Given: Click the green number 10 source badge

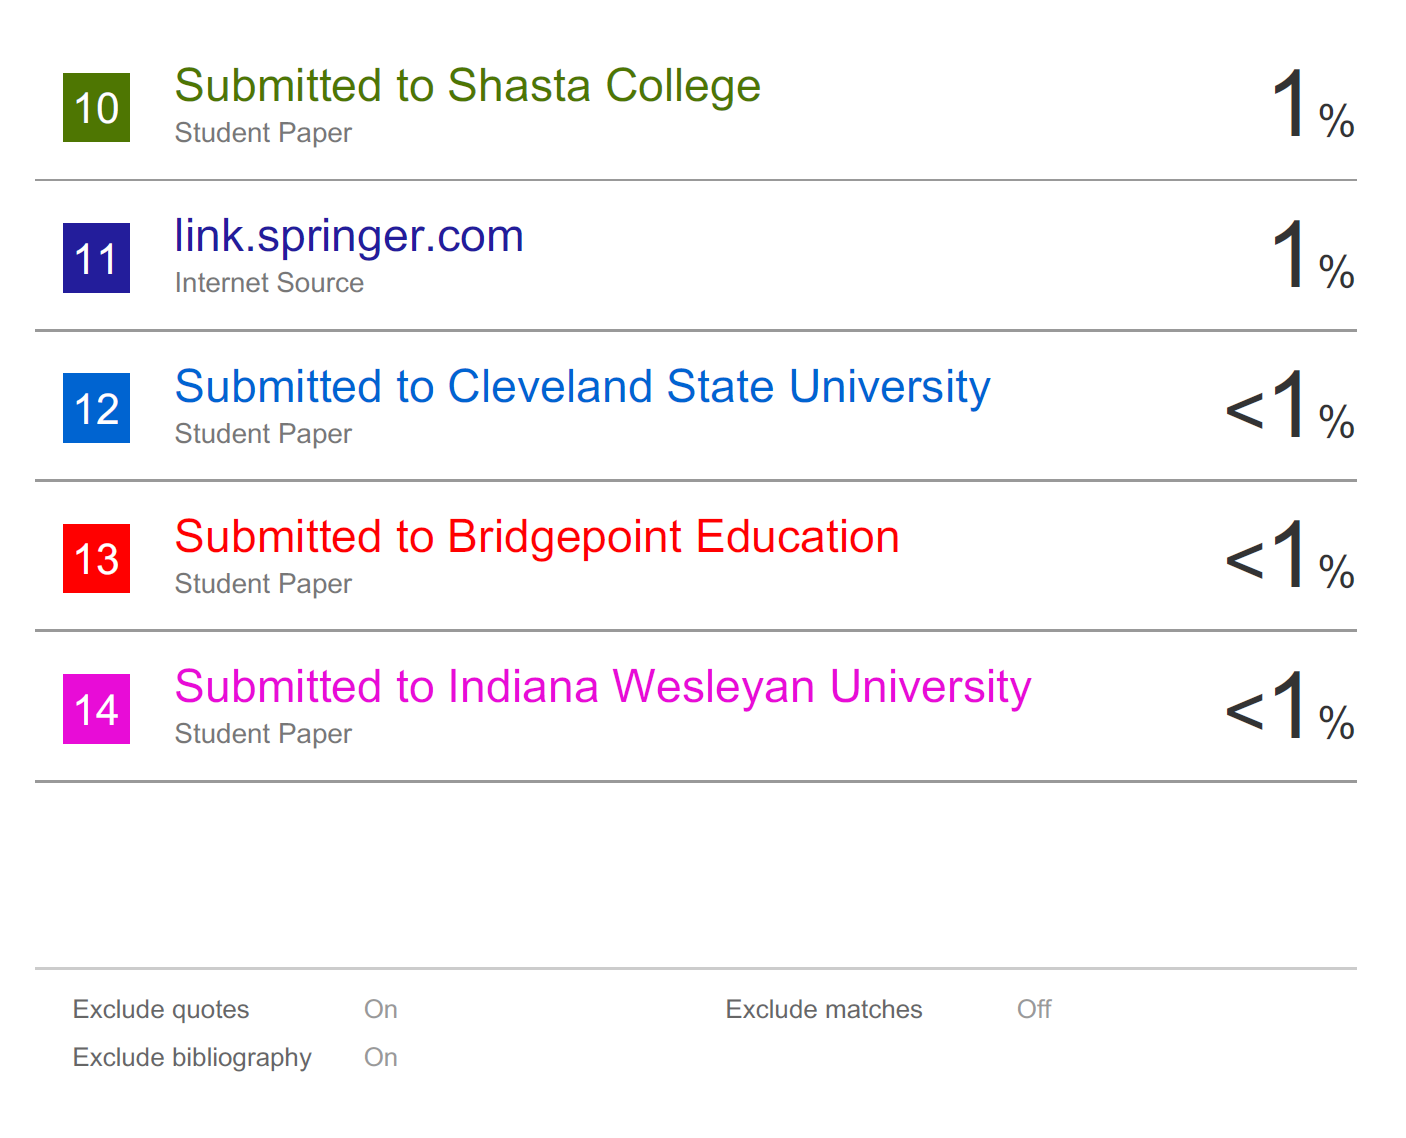Looking at the screenshot, I should 96,107.
